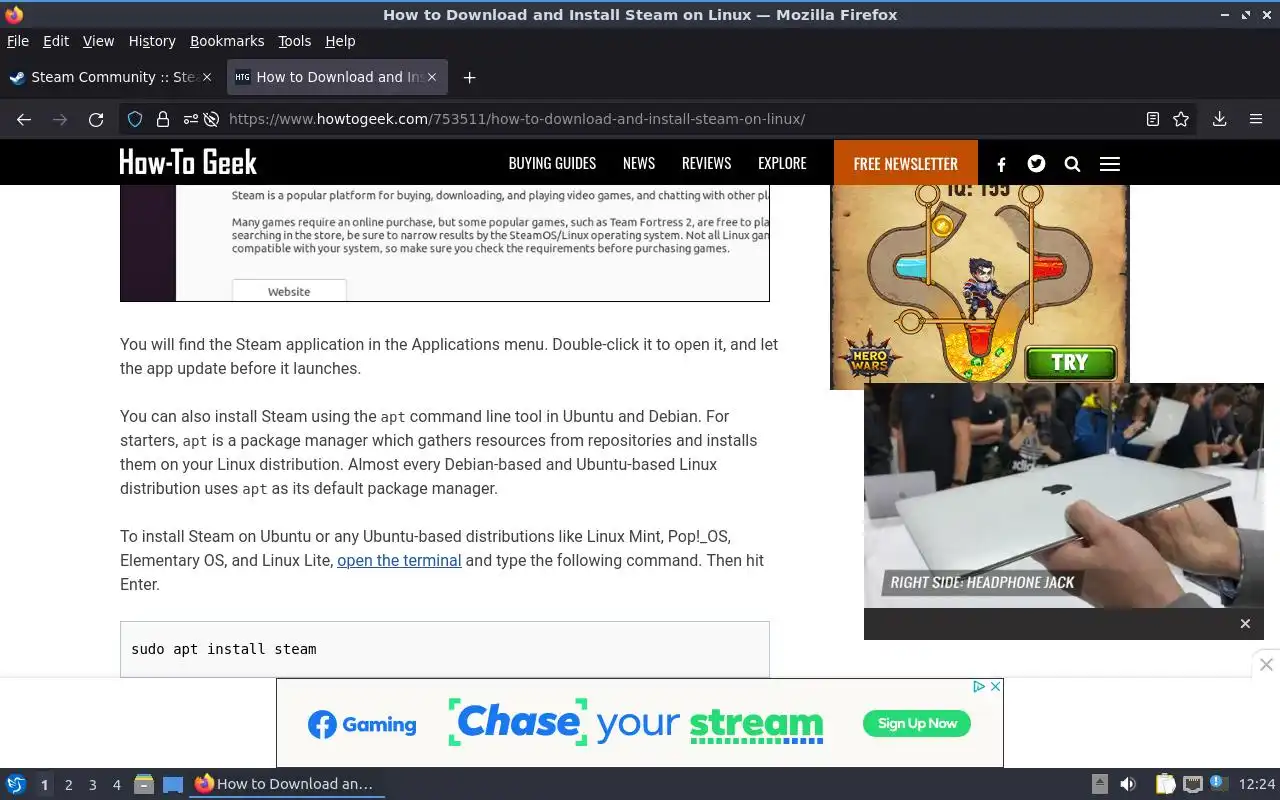
Task: Open the Firefox downloads panel
Action: tap(1220, 119)
